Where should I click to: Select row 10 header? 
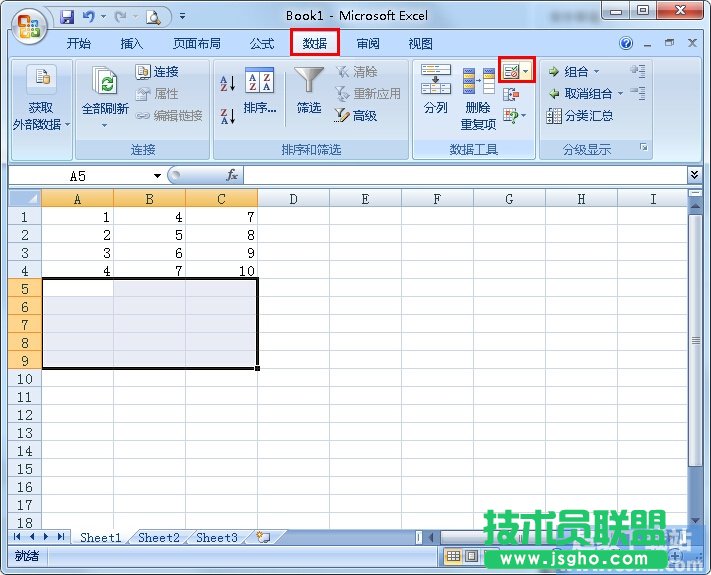(x=25, y=379)
